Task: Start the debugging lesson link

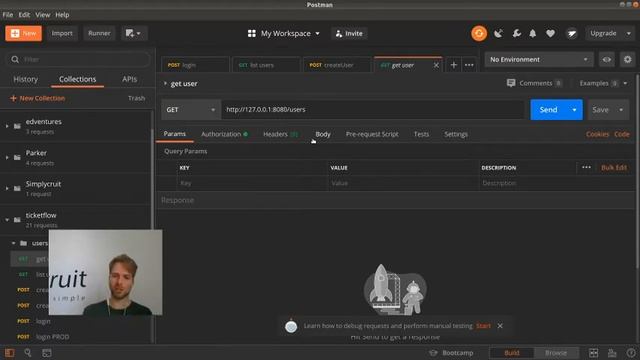Action: point(483,326)
